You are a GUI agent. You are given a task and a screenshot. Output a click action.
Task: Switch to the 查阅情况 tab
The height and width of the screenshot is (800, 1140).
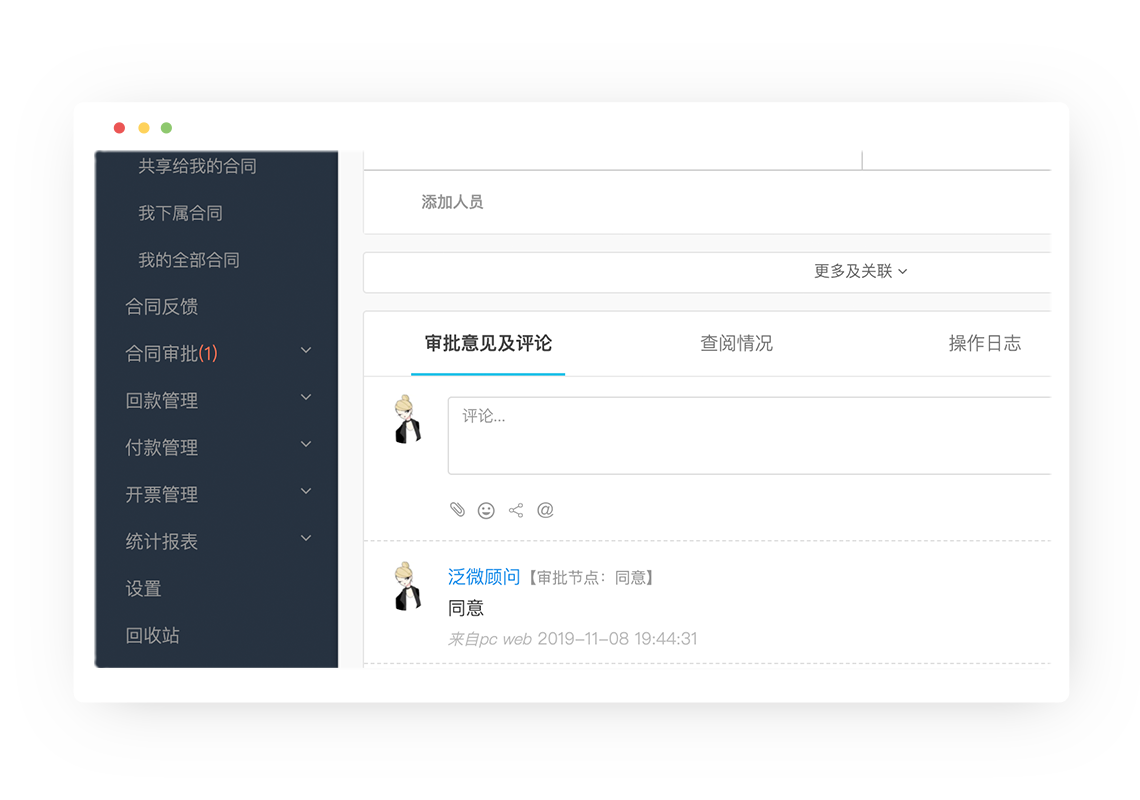(736, 343)
